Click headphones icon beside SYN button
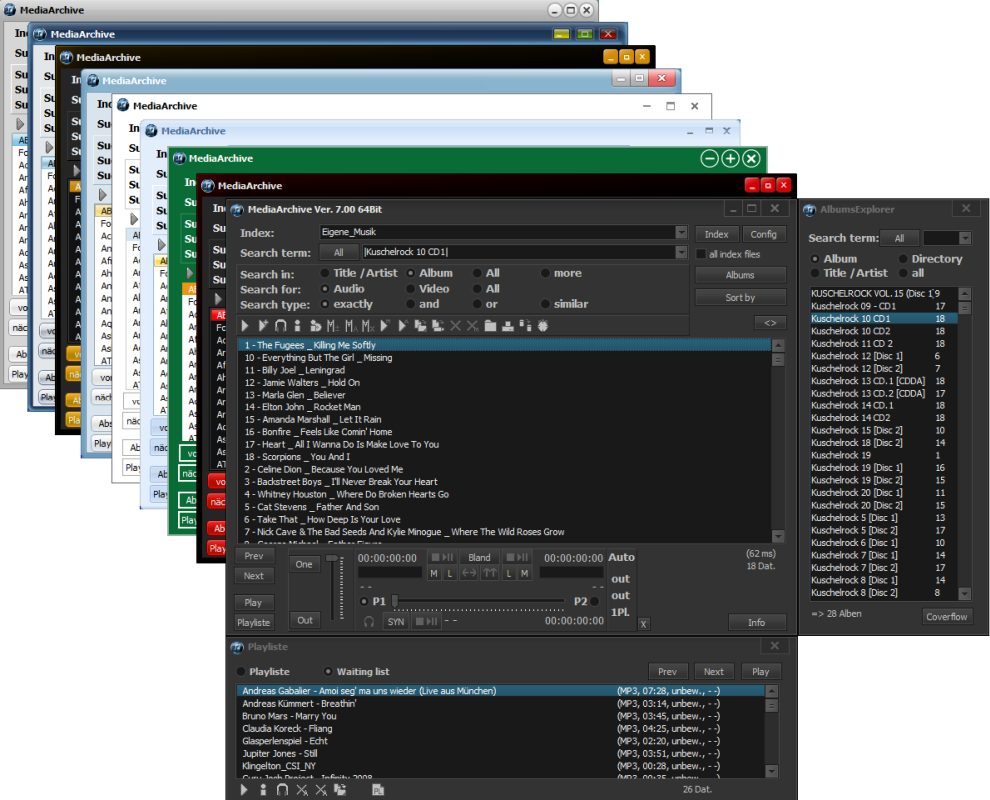The height and width of the screenshot is (800, 990). [369, 622]
